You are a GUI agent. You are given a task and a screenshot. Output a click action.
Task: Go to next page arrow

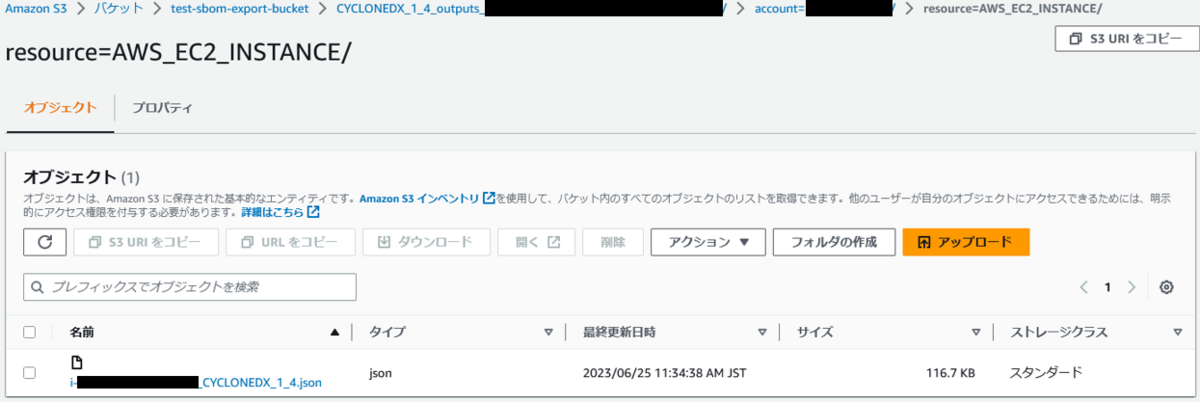pyautogui.click(x=1132, y=287)
